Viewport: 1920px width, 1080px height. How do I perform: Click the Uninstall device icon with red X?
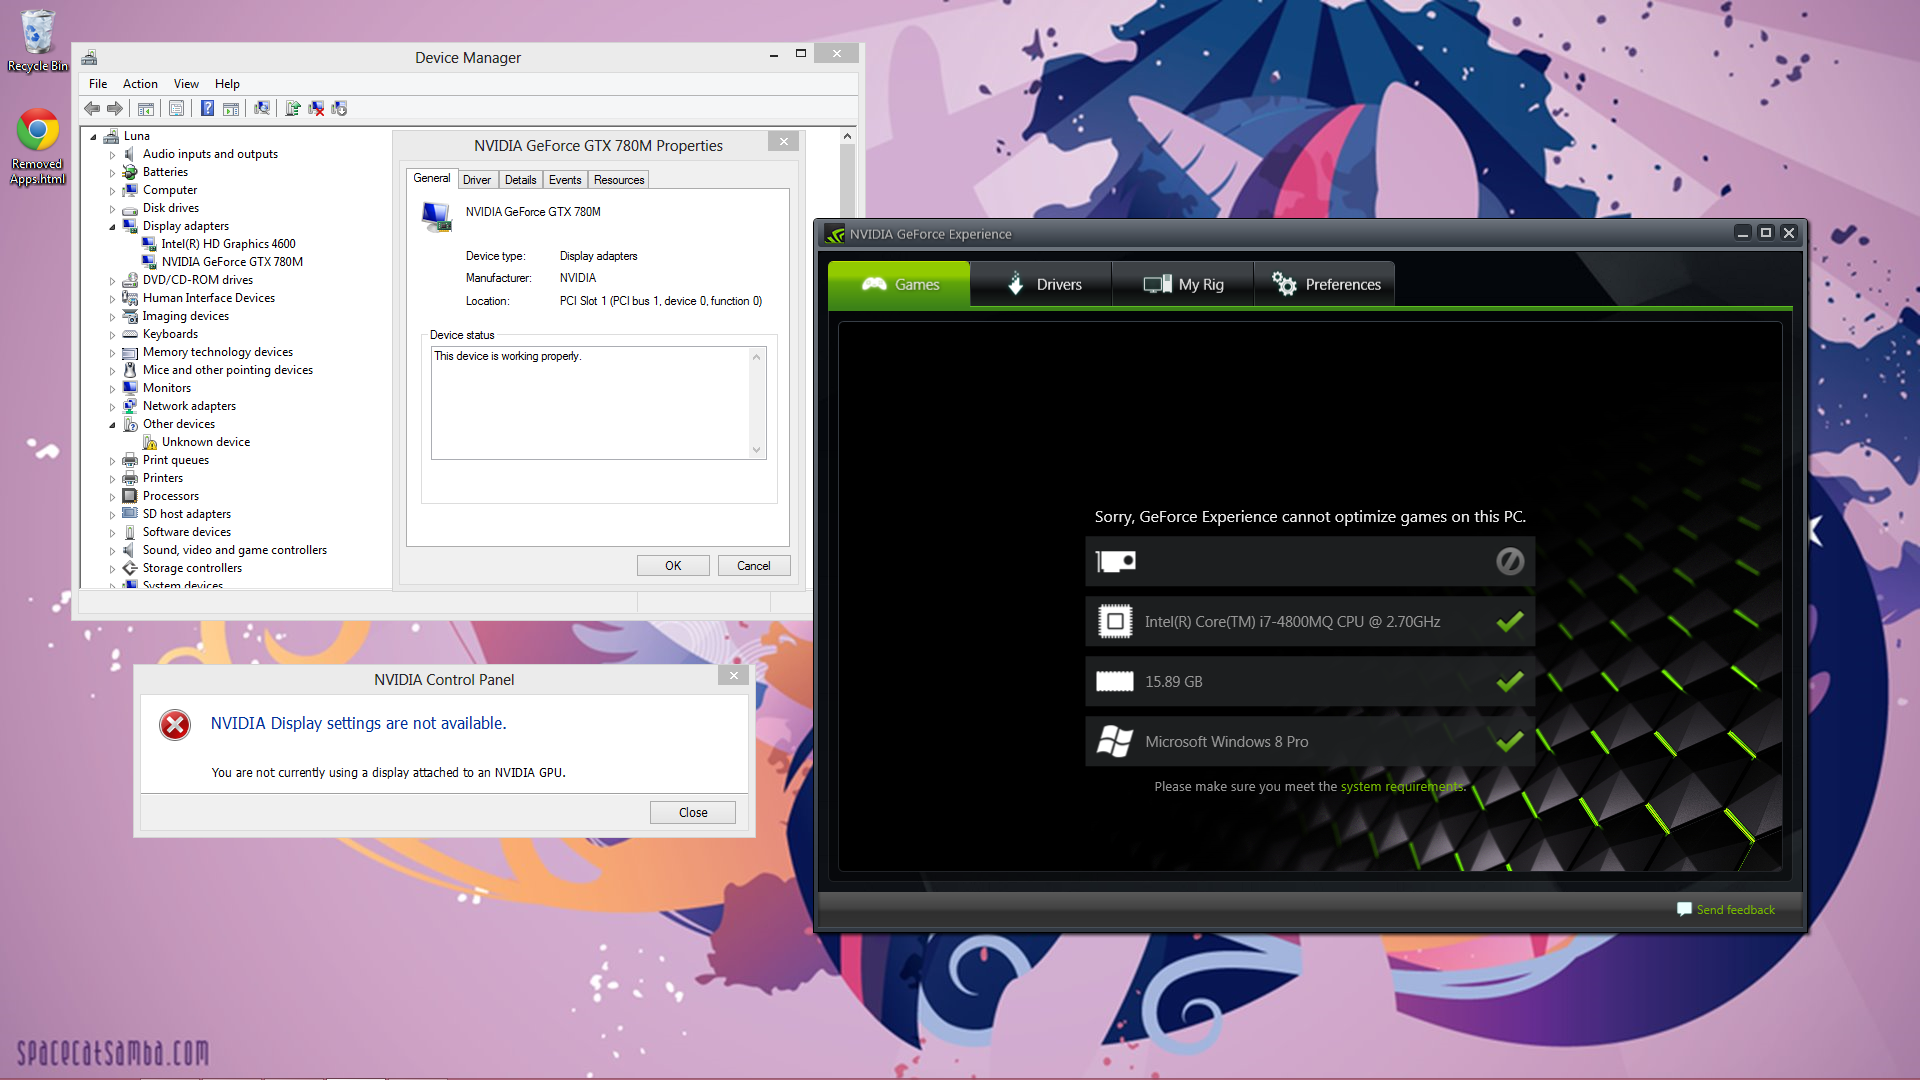click(x=316, y=108)
